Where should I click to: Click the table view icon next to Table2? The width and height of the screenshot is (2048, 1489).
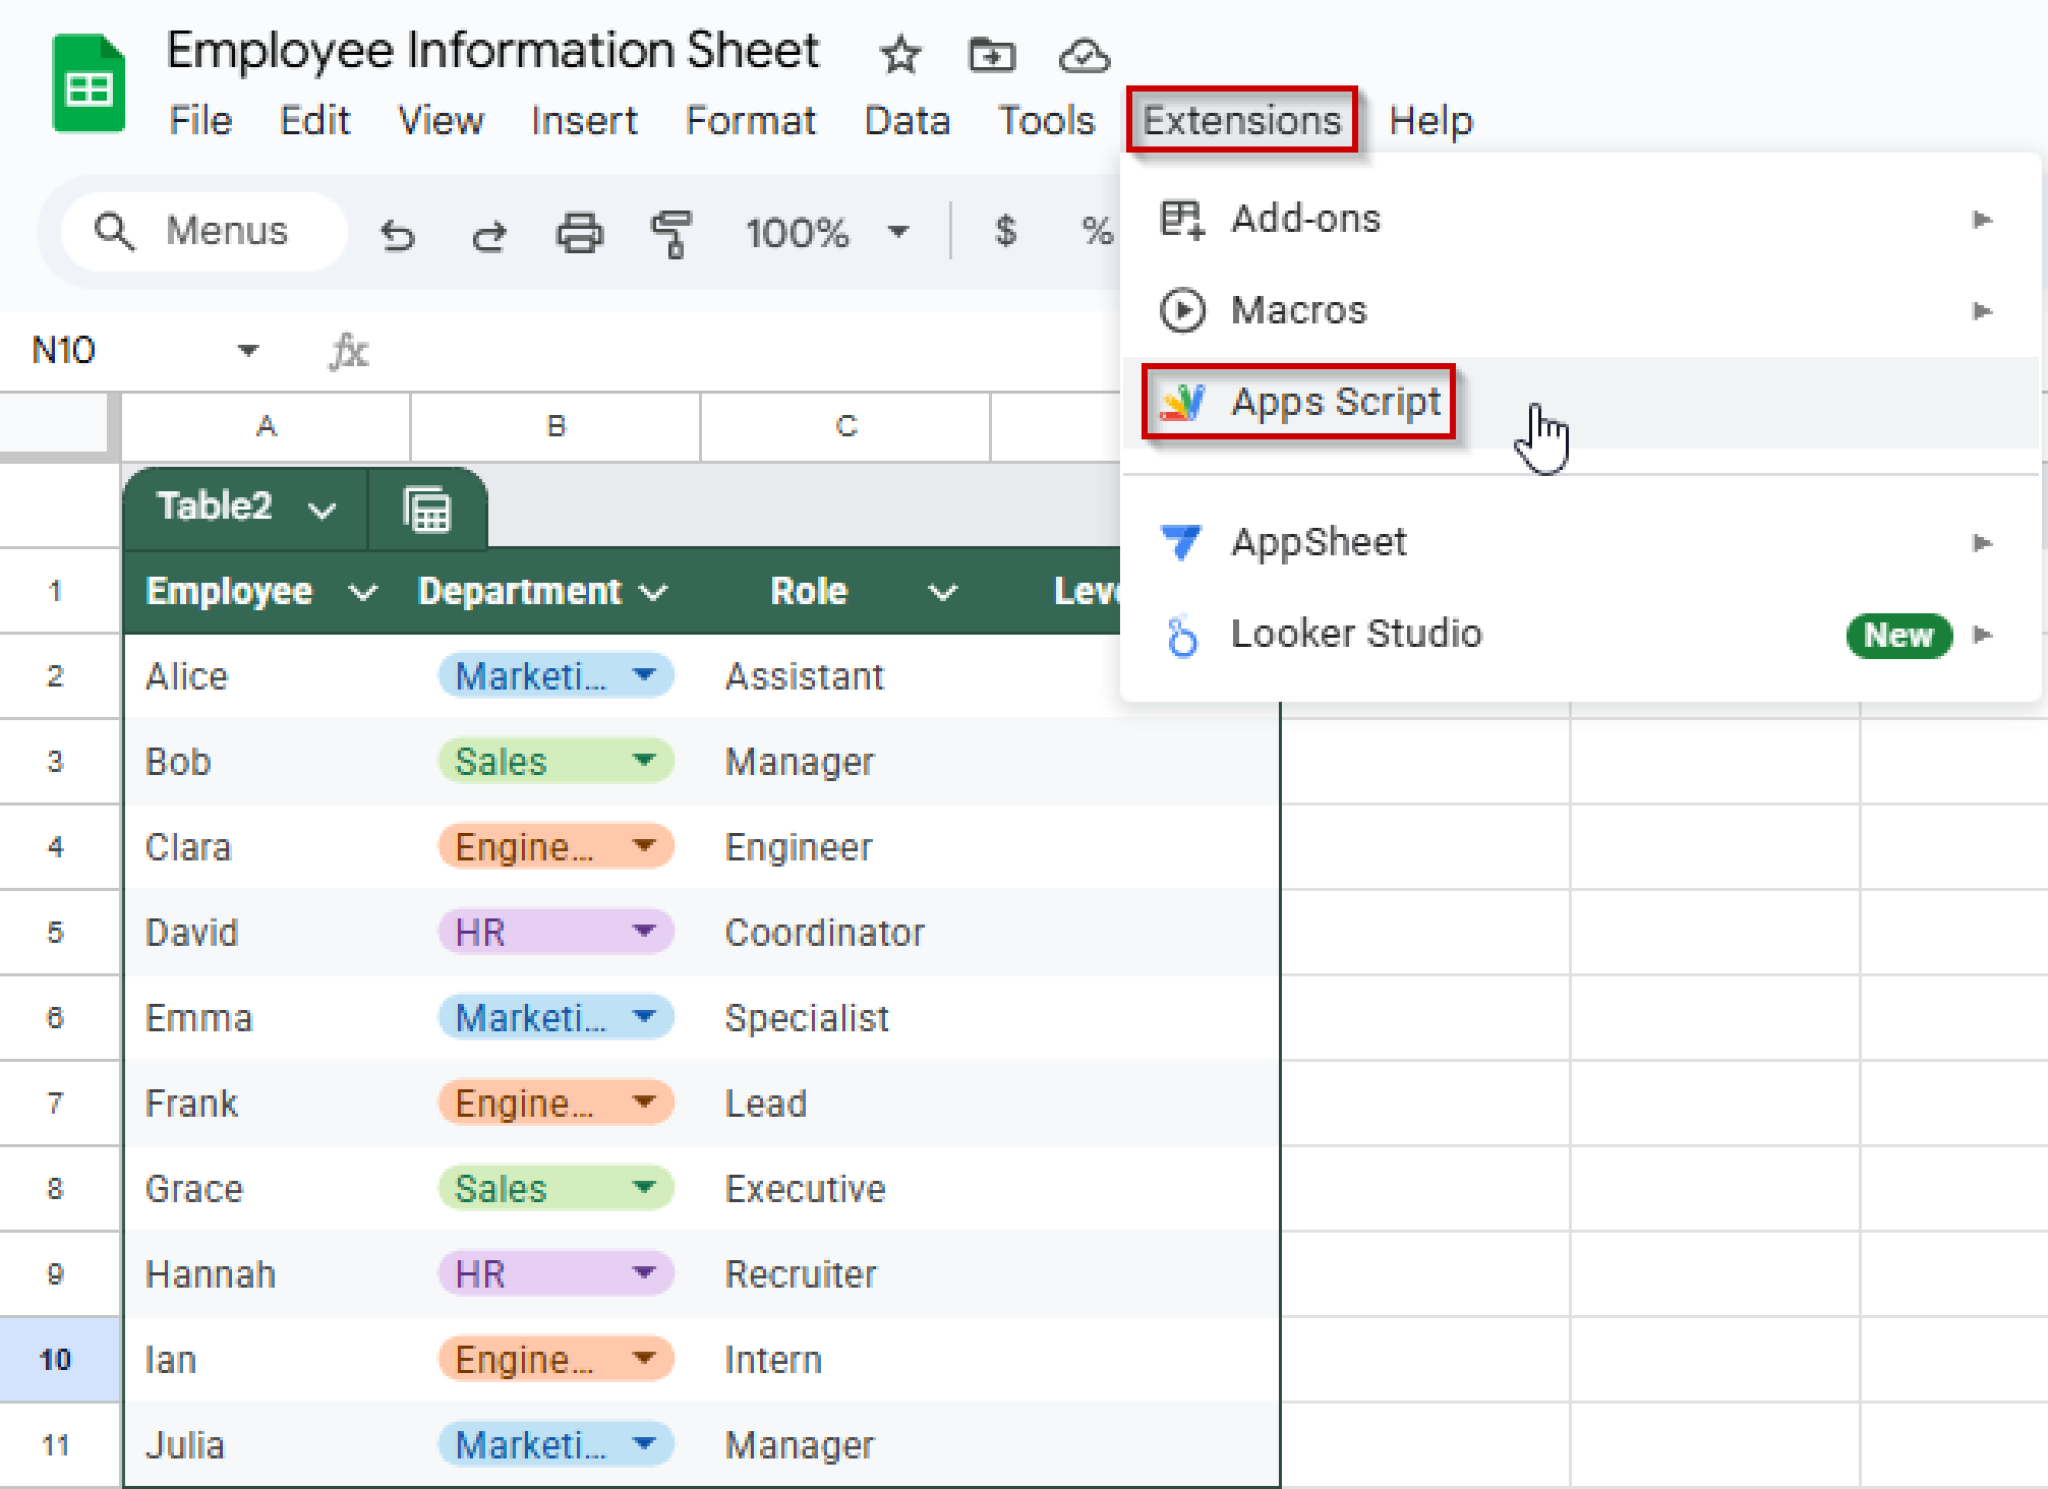(428, 508)
